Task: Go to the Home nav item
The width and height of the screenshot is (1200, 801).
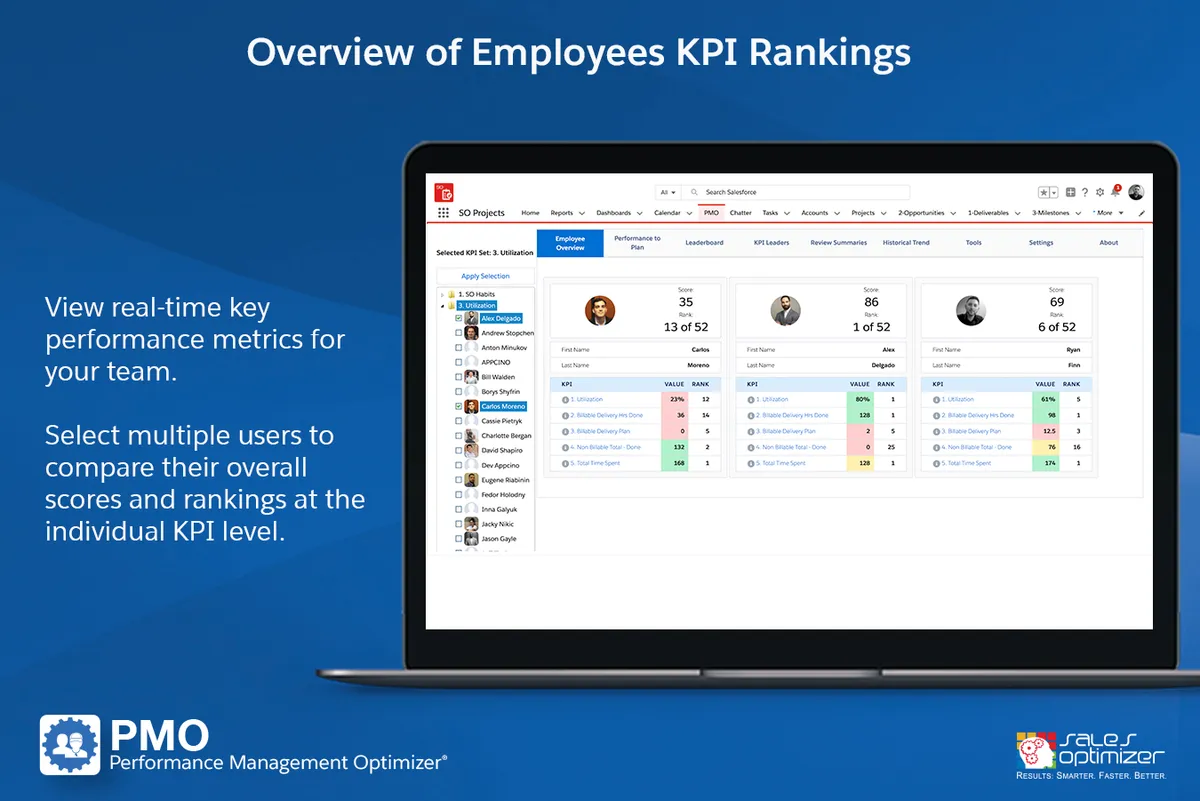Action: tap(530, 213)
